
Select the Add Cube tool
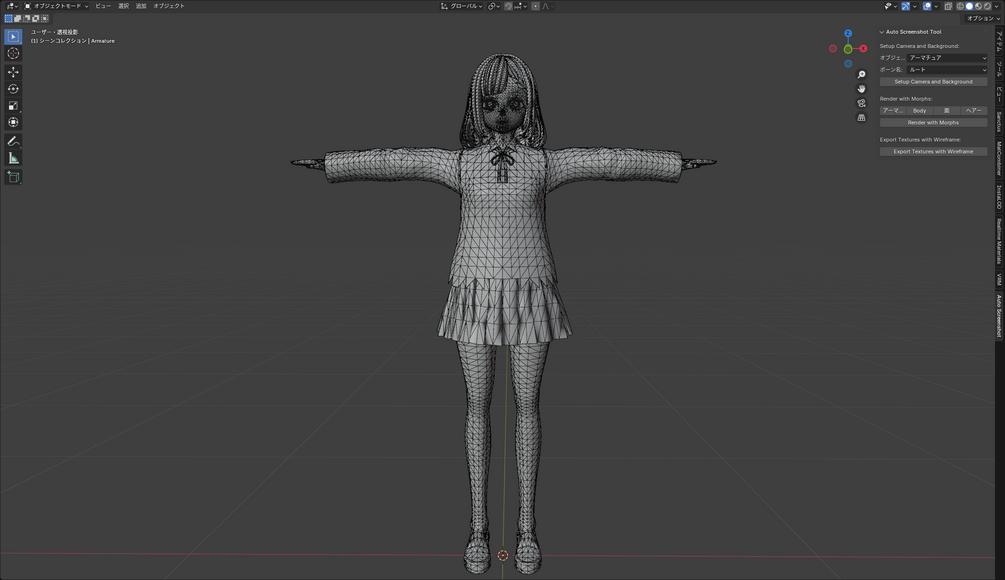13,176
